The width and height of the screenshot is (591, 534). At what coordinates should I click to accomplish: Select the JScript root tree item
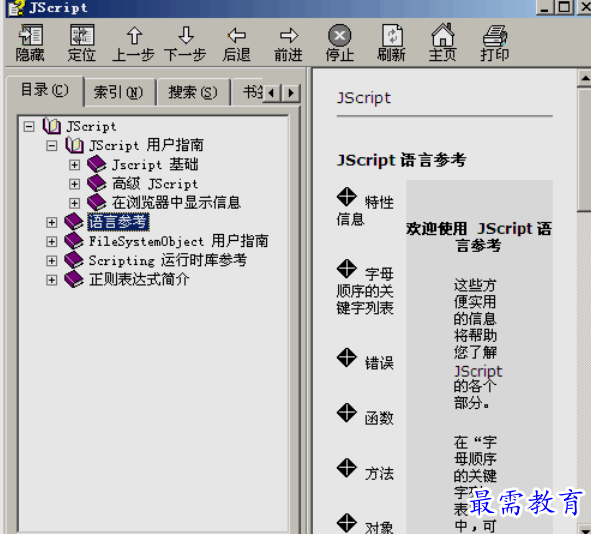coord(91,126)
